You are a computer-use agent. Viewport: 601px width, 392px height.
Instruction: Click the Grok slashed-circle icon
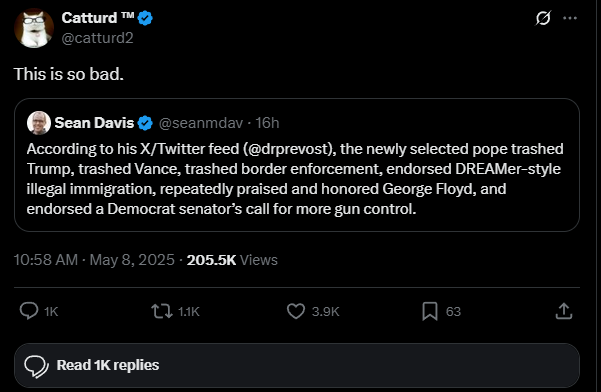click(x=543, y=18)
